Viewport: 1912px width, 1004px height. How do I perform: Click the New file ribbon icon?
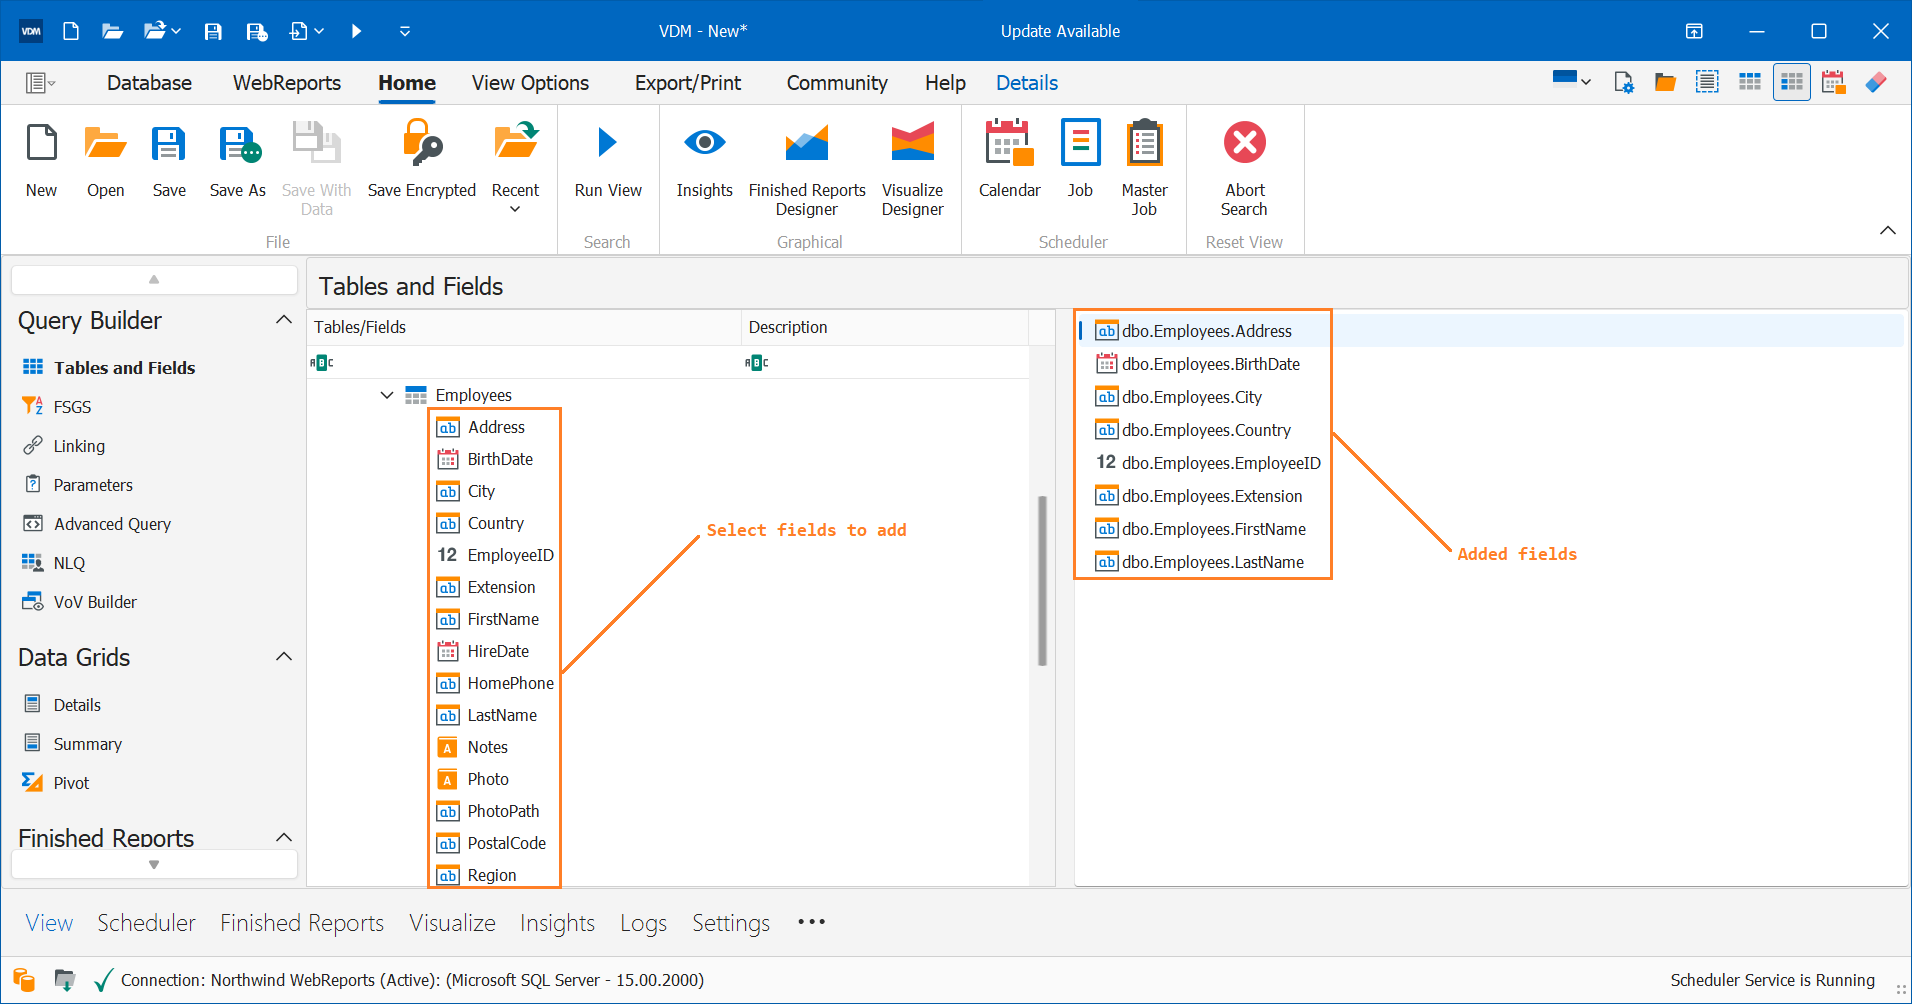pos(42,143)
